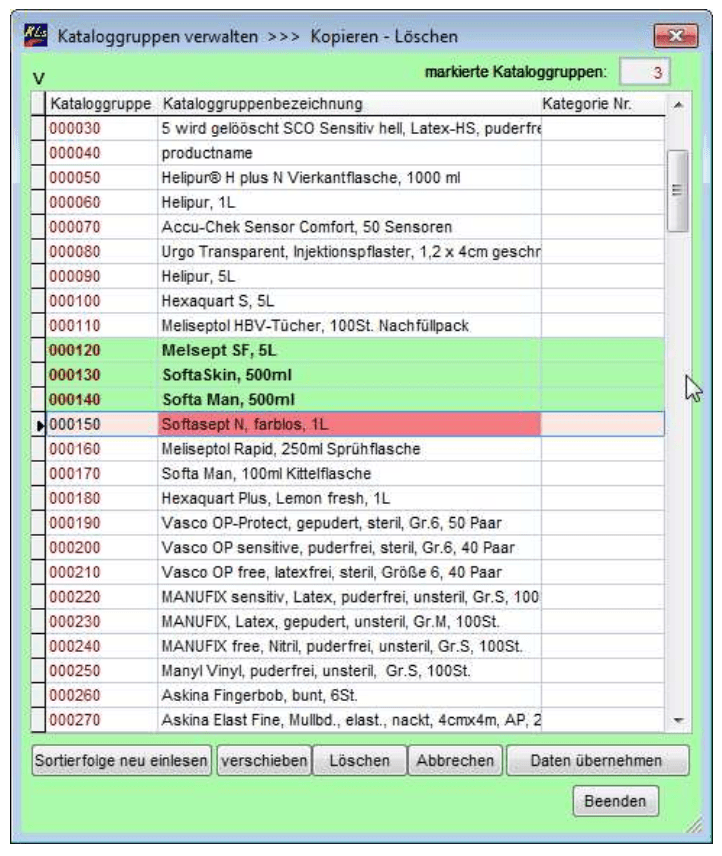Click 'Hexaquart Plus, Lemon fresh, 1L'
The image size is (722, 856).
point(349,498)
